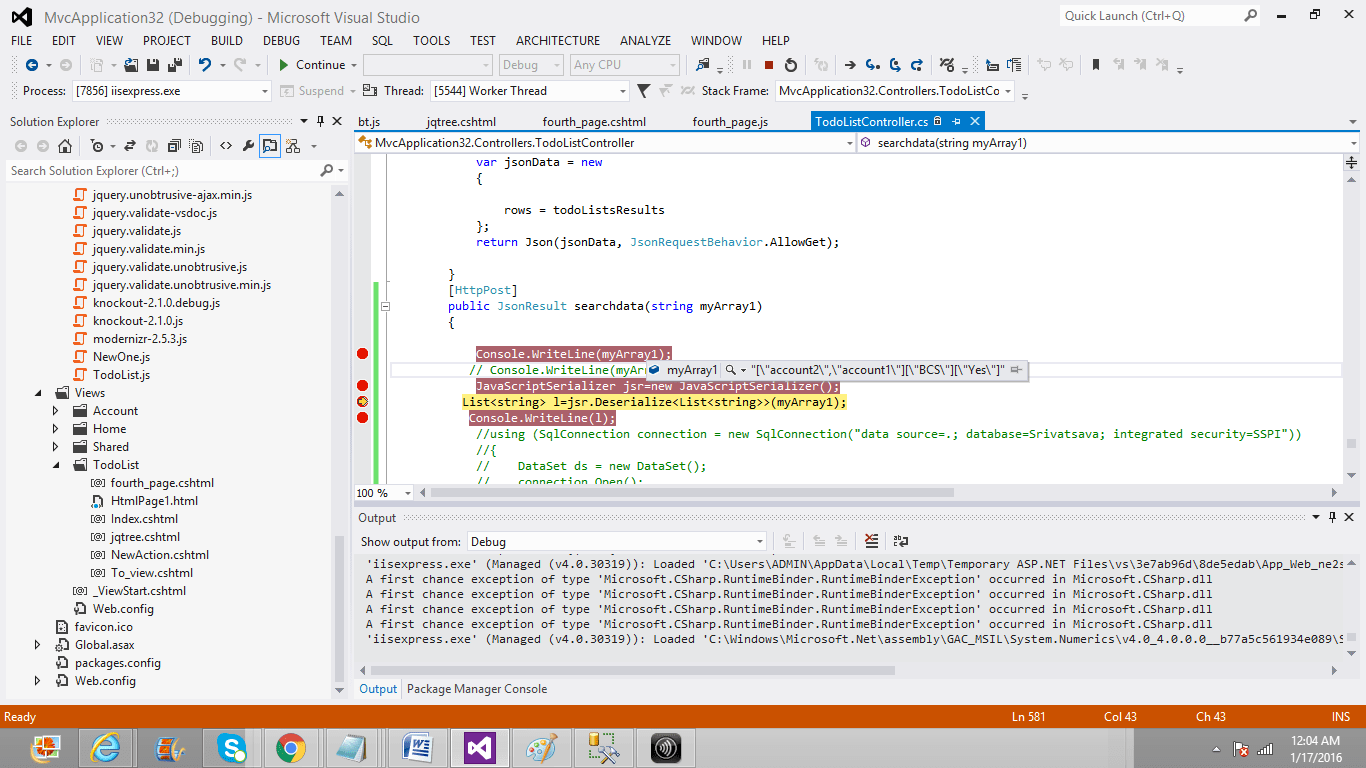Screen dimensions: 1366x768
Task: Collapse the searchdata method outline
Action: tap(386, 307)
